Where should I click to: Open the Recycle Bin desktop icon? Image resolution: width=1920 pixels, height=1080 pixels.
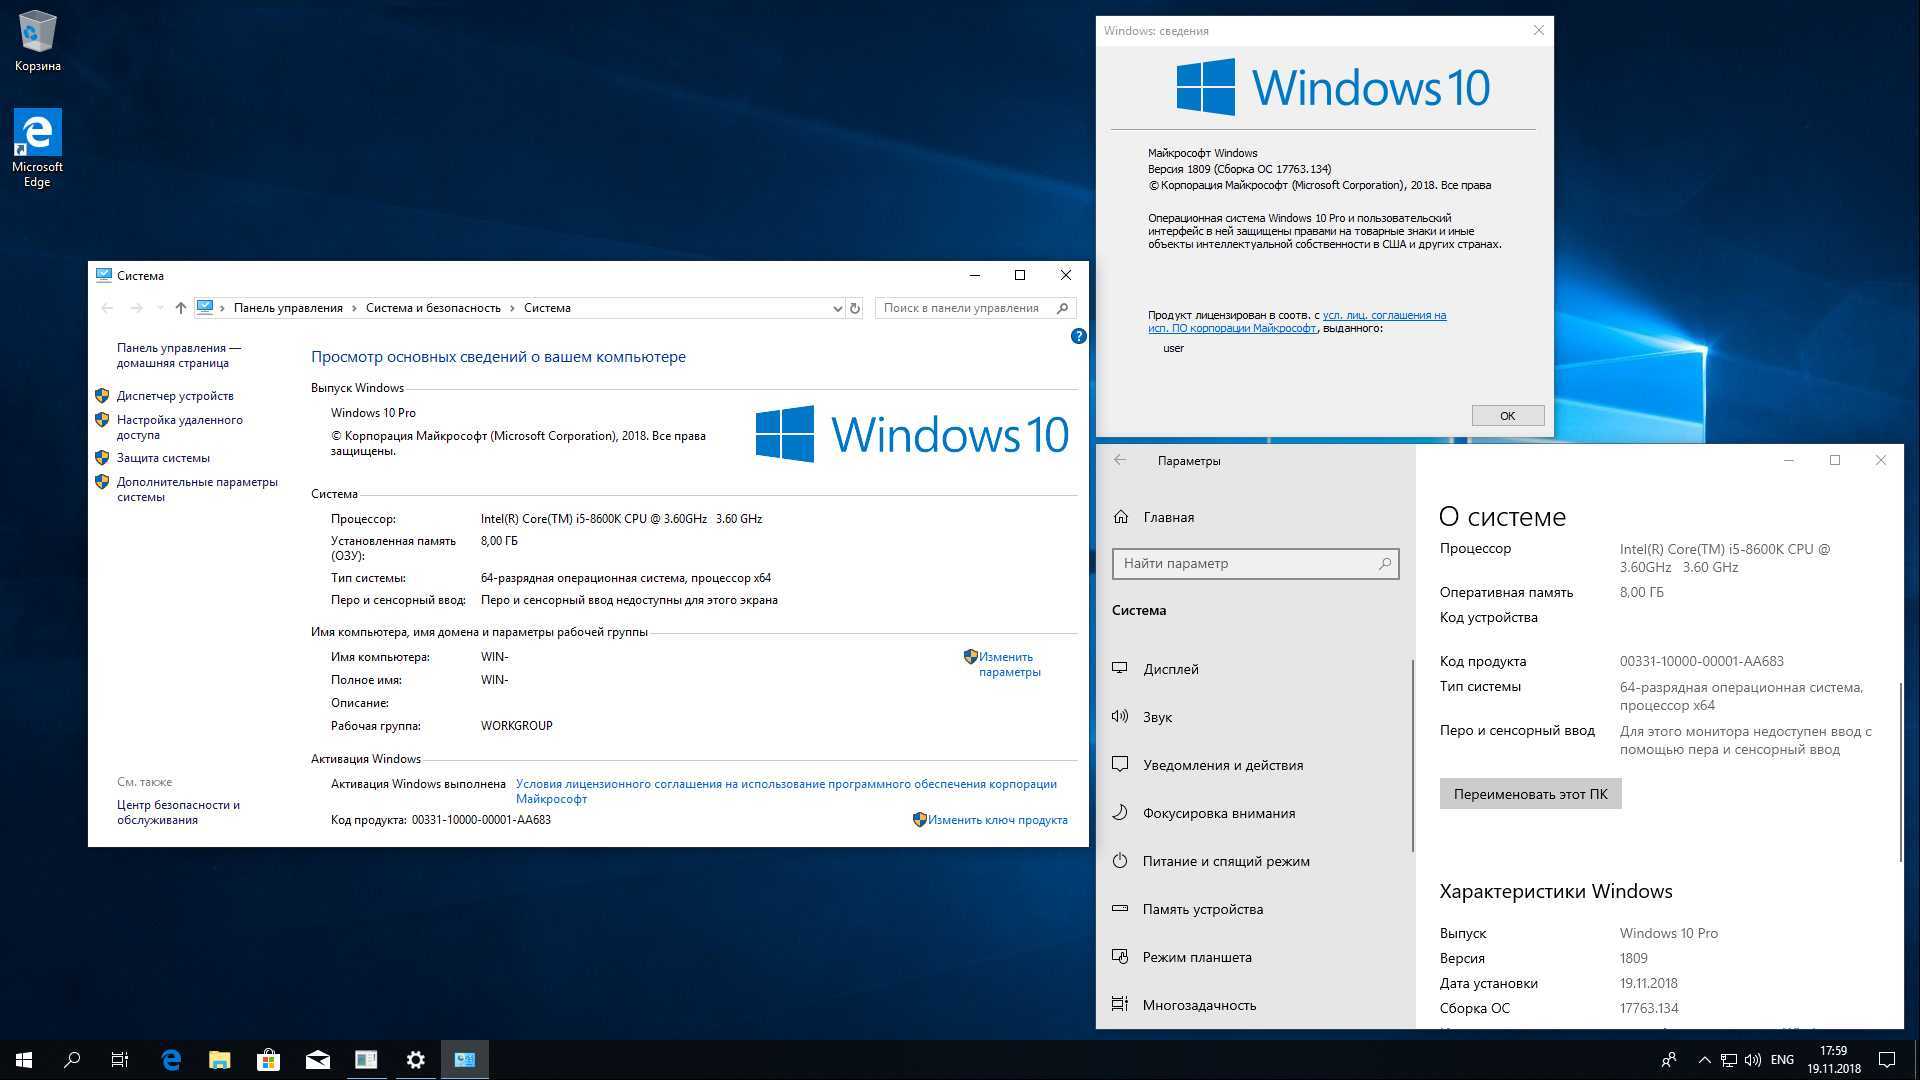click(37, 42)
